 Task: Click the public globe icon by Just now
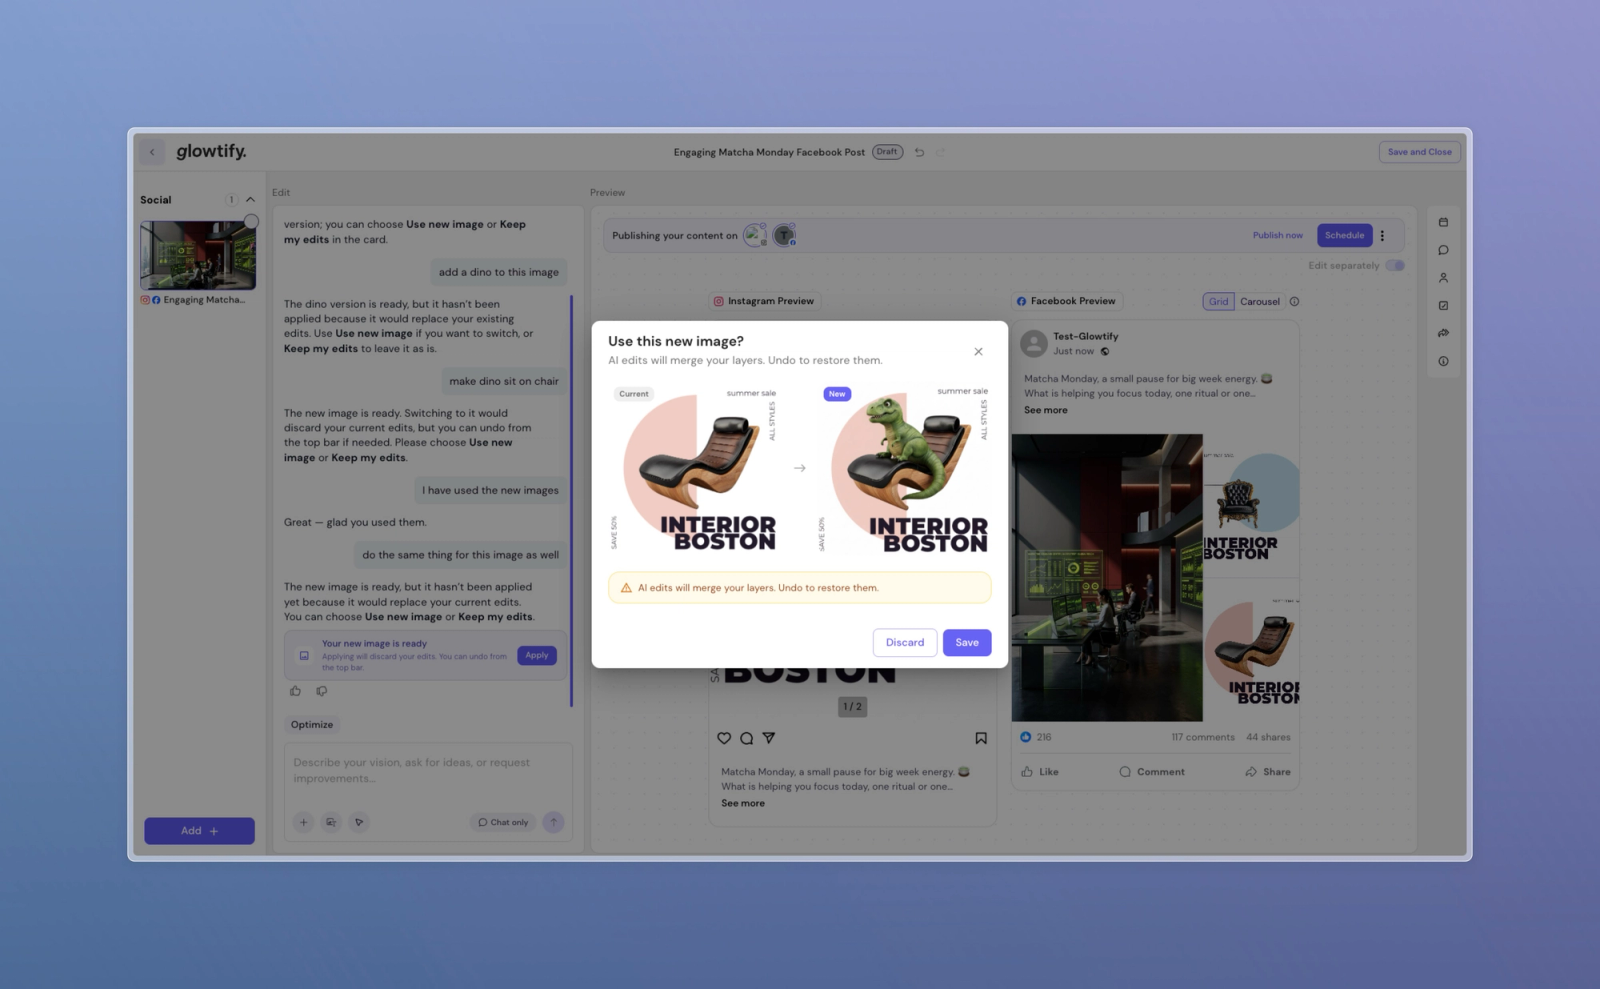tap(1105, 351)
